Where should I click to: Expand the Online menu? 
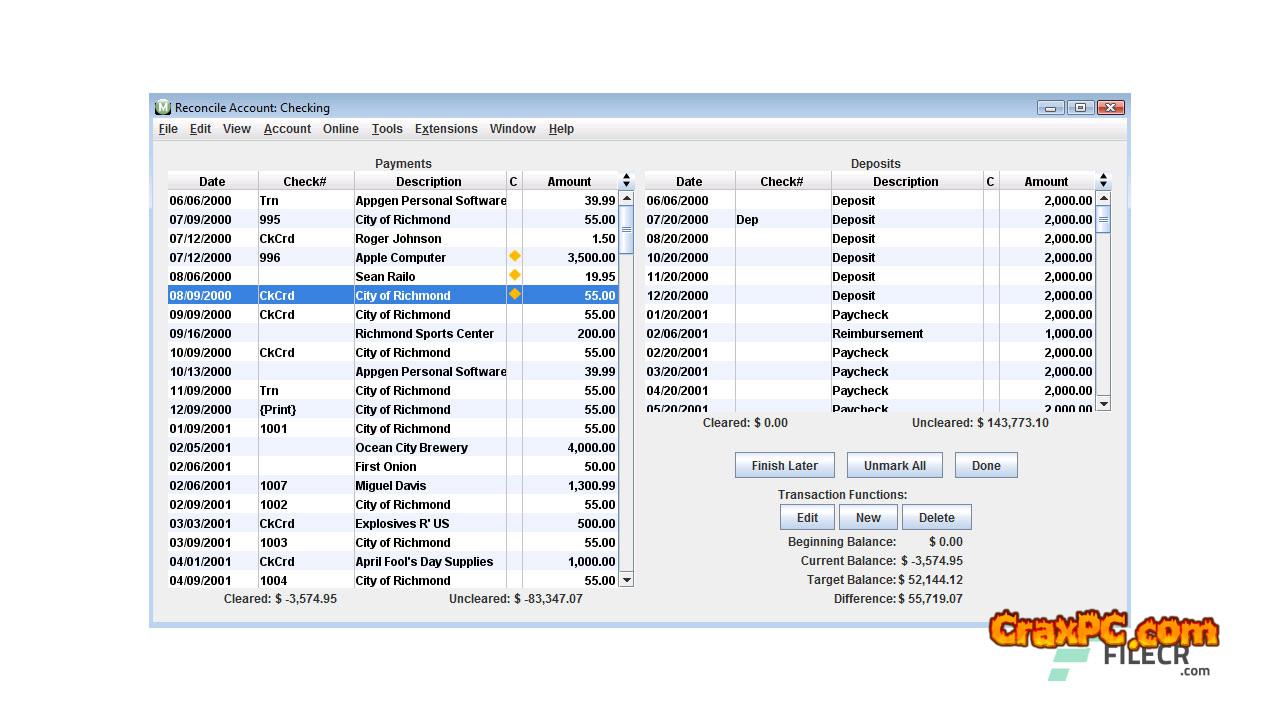pos(340,129)
